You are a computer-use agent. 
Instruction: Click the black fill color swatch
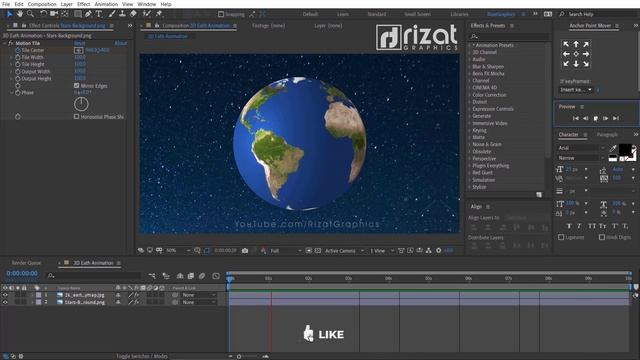pyautogui.click(x=624, y=150)
